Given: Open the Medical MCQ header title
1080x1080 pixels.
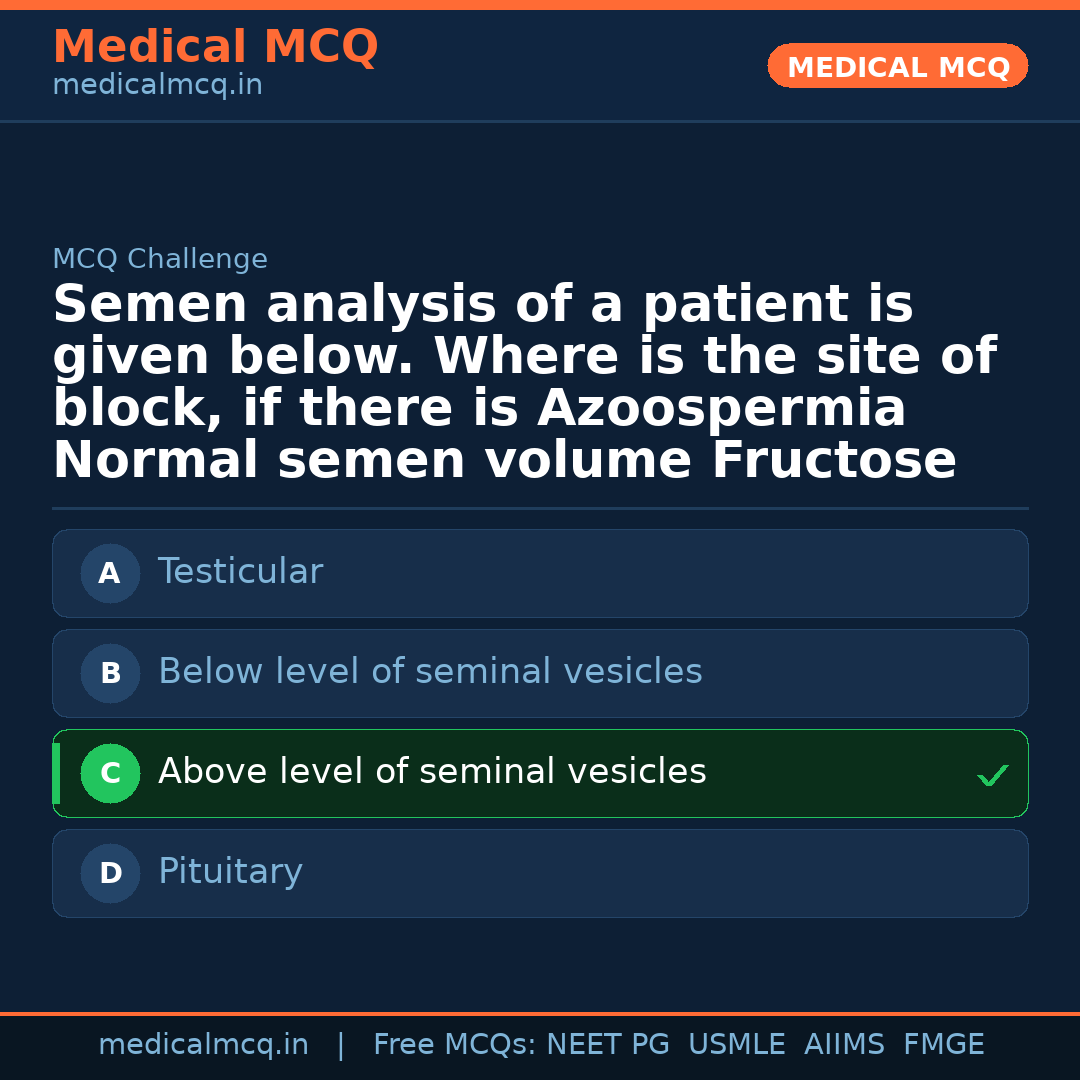Looking at the screenshot, I should [215, 47].
